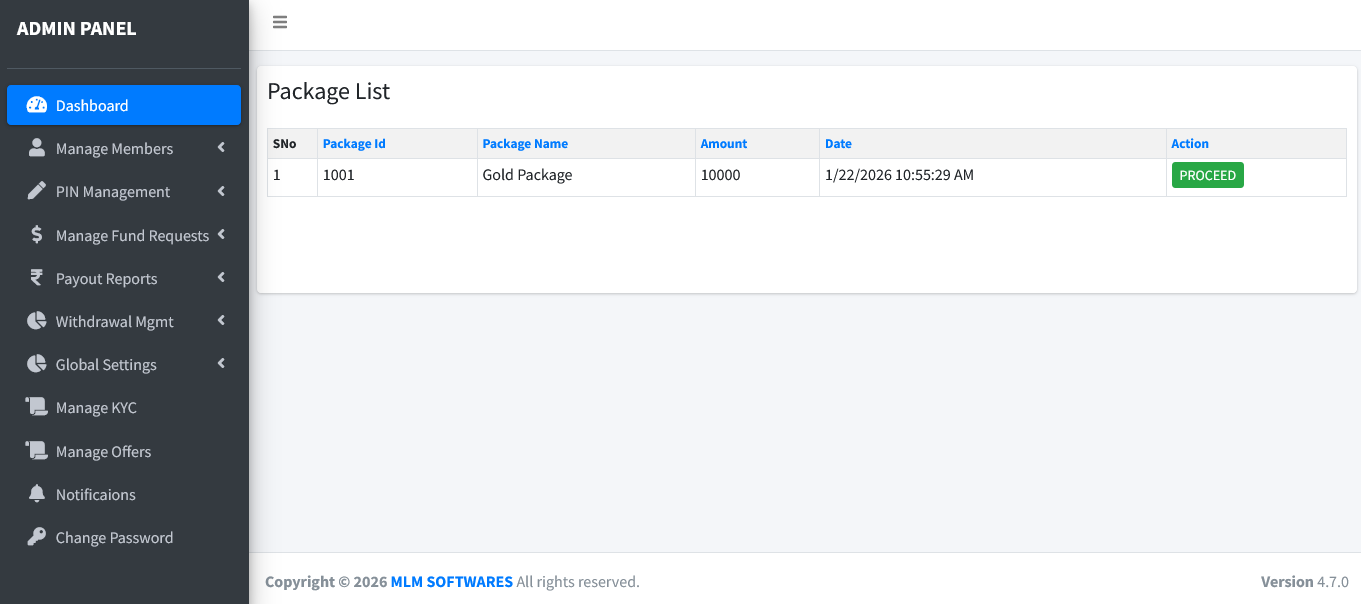The width and height of the screenshot is (1361, 604).
Task: Sort by Package Id column header
Action: click(x=354, y=144)
